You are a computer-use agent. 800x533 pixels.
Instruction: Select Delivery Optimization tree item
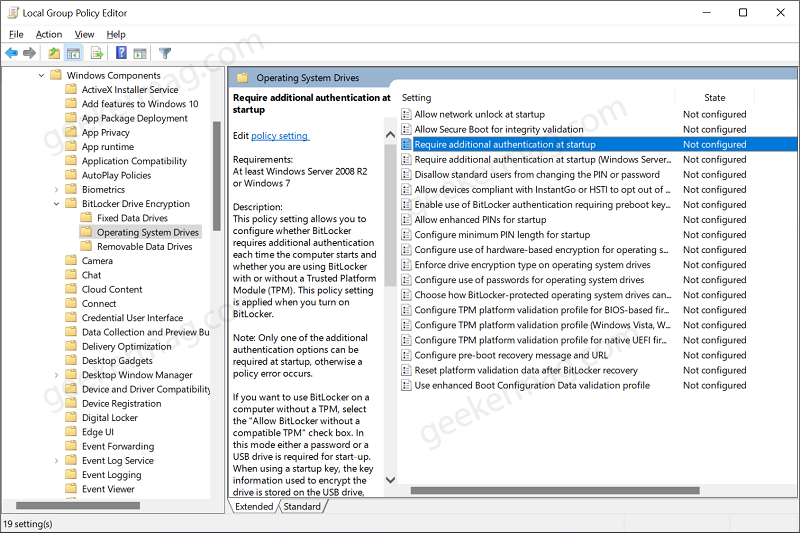click(x=127, y=346)
